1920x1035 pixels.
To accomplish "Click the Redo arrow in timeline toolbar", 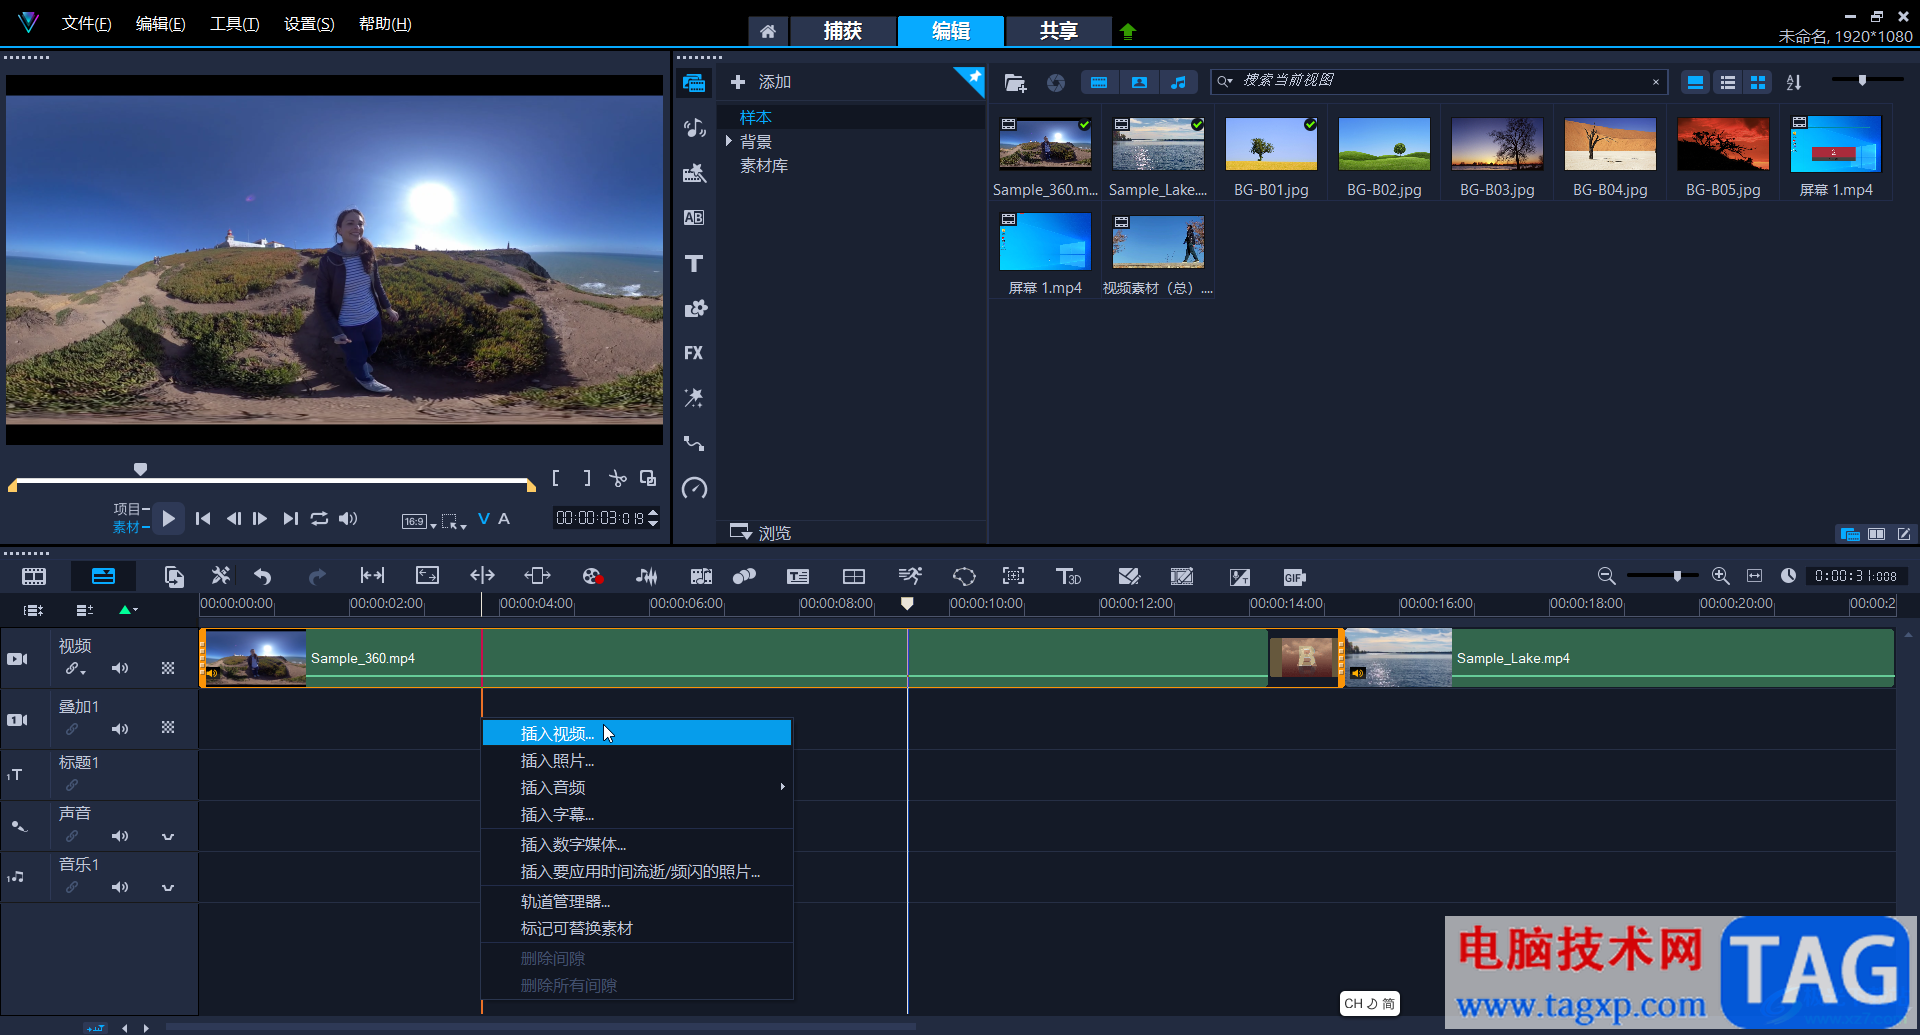I will pyautogui.click(x=317, y=576).
